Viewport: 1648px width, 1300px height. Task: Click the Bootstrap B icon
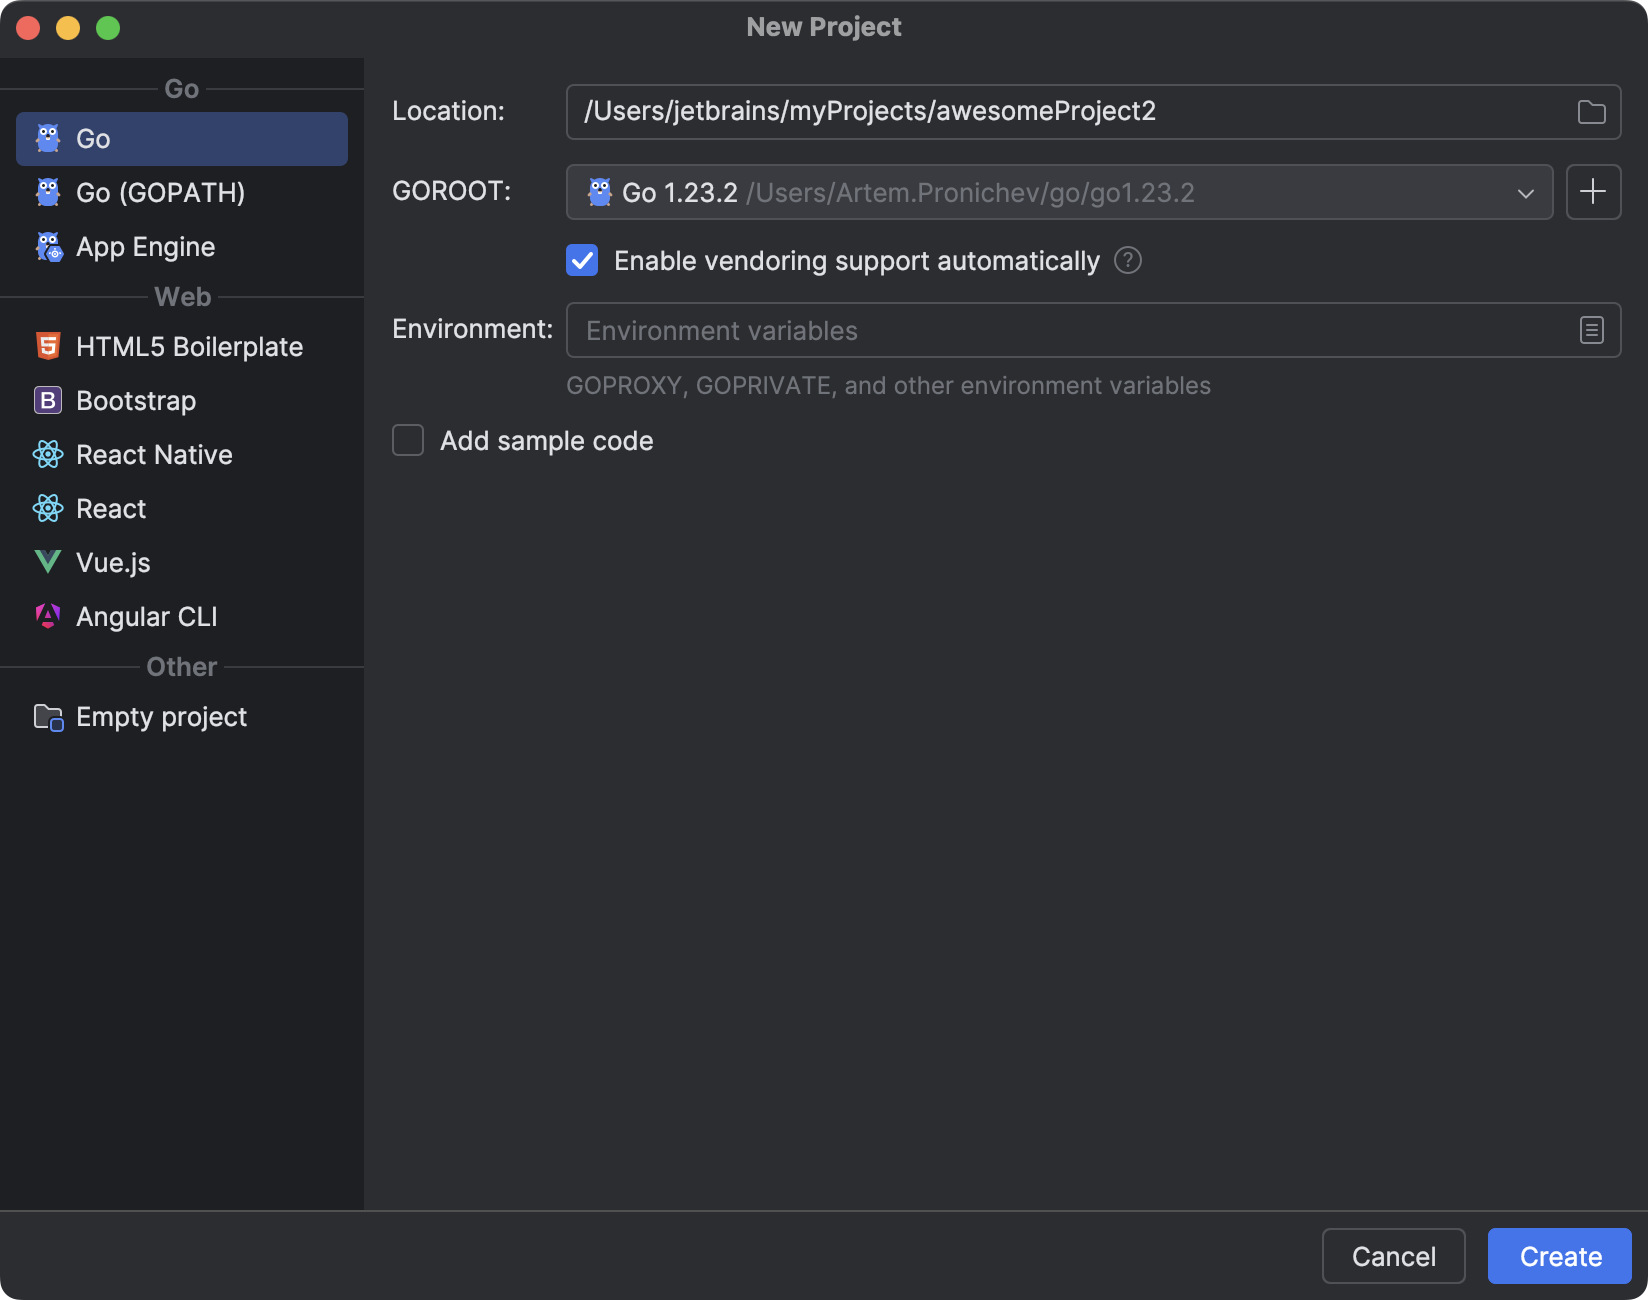pyautogui.click(x=48, y=400)
